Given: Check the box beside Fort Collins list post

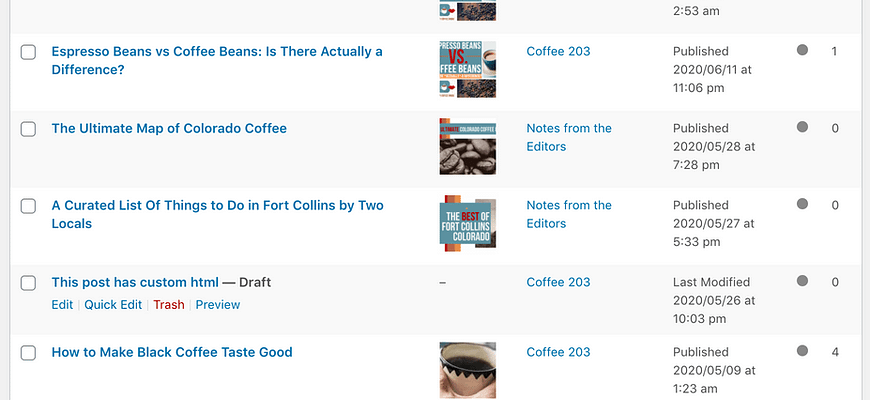Looking at the screenshot, I should pyautogui.click(x=28, y=206).
